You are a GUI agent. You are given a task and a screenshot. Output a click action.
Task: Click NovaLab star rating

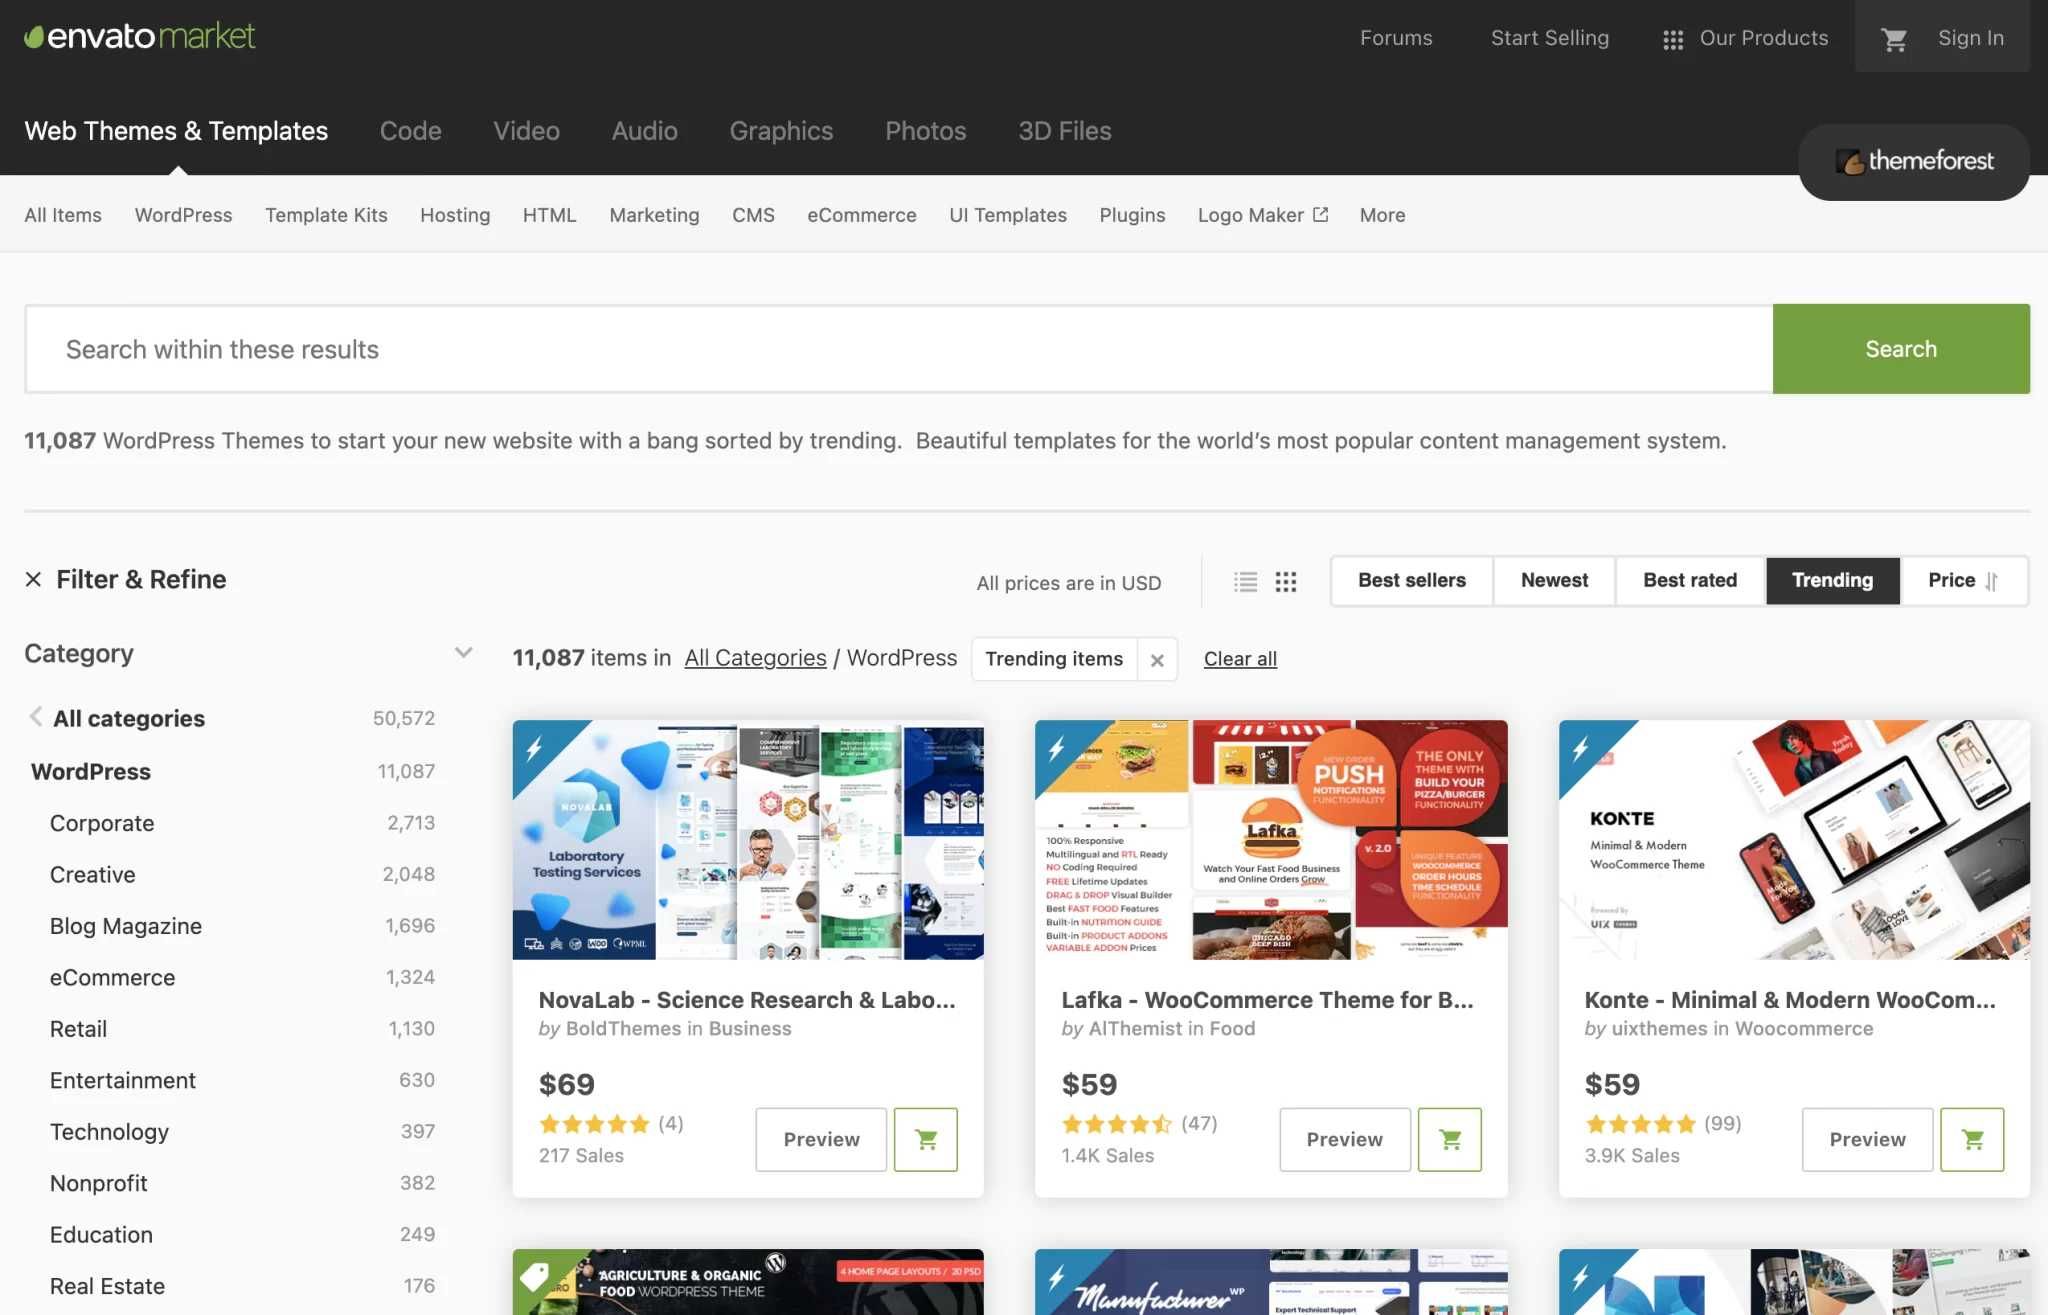click(594, 1124)
